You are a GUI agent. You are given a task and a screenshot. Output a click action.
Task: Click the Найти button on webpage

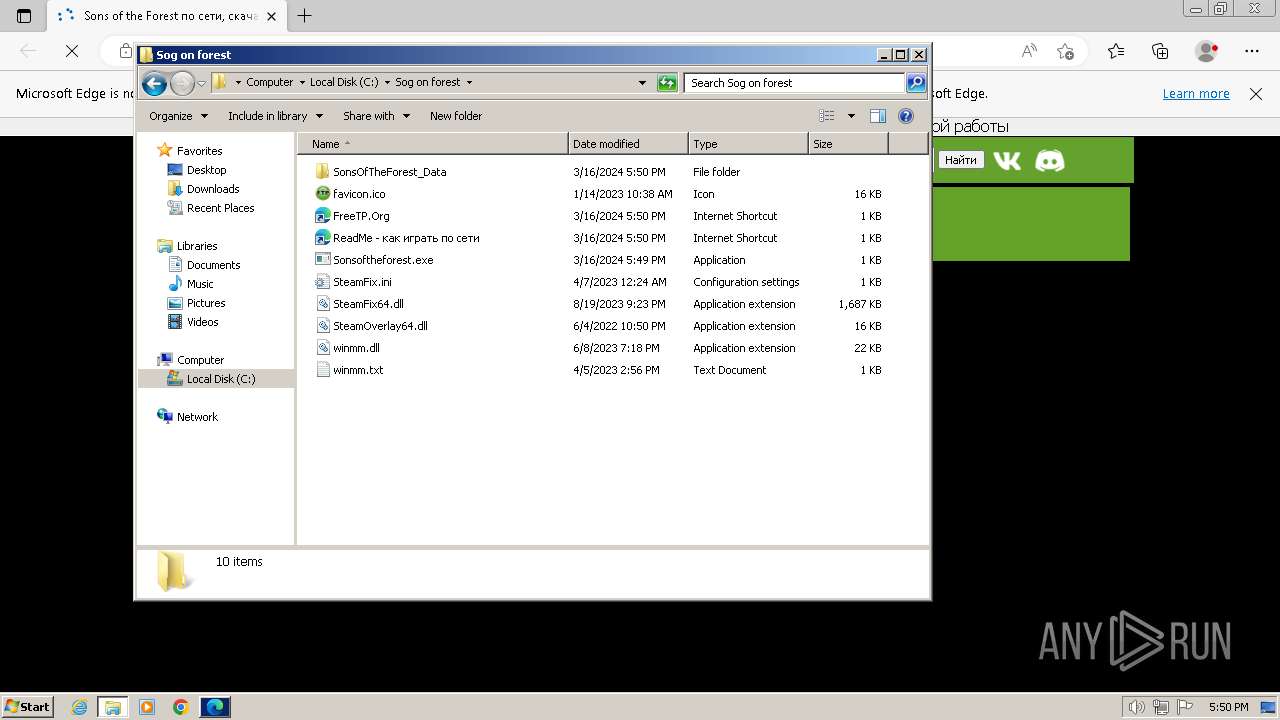tap(961, 160)
